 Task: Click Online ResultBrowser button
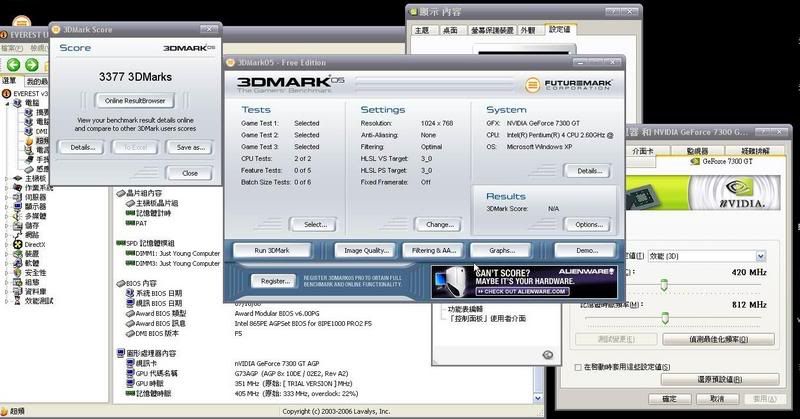point(135,101)
